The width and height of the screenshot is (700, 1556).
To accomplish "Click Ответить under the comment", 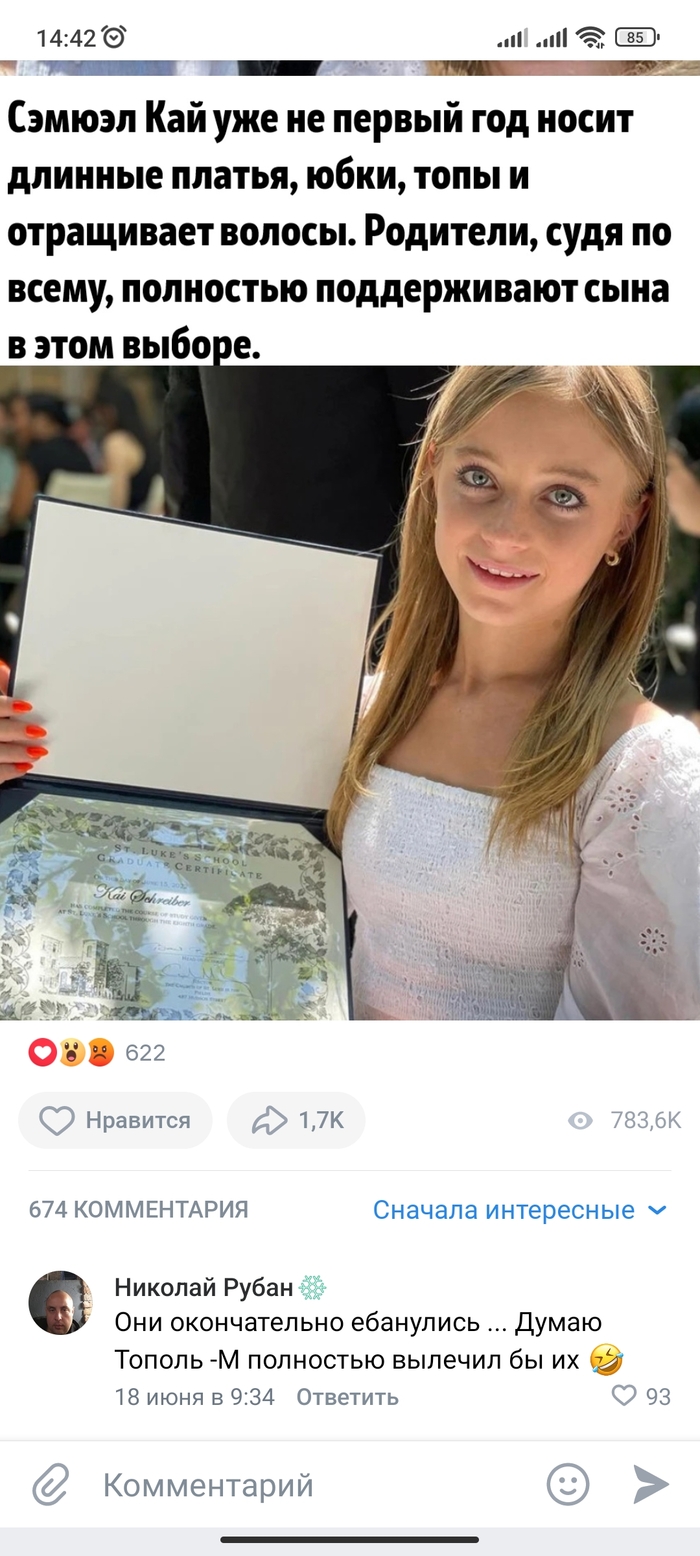I will click(x=347, y=1397).
